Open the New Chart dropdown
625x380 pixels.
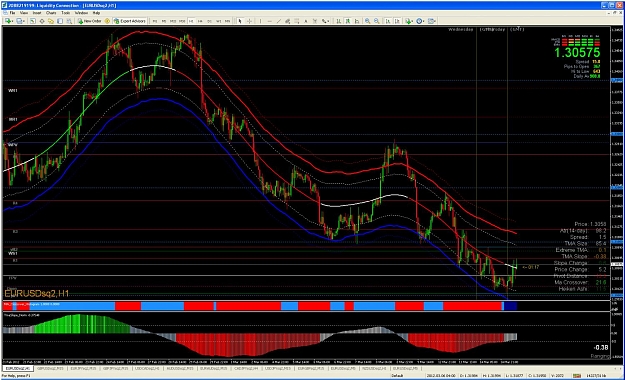click(x=8, y=21)
